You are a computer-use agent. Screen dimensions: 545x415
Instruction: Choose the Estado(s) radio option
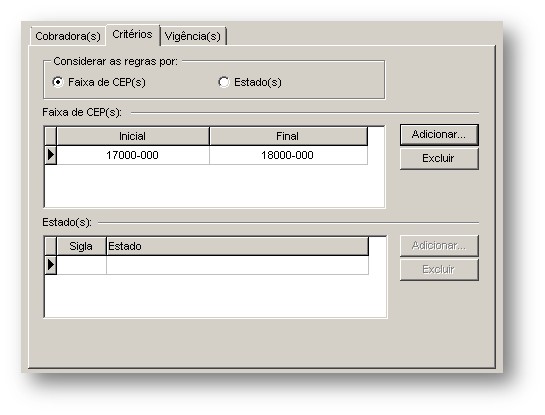250,82
